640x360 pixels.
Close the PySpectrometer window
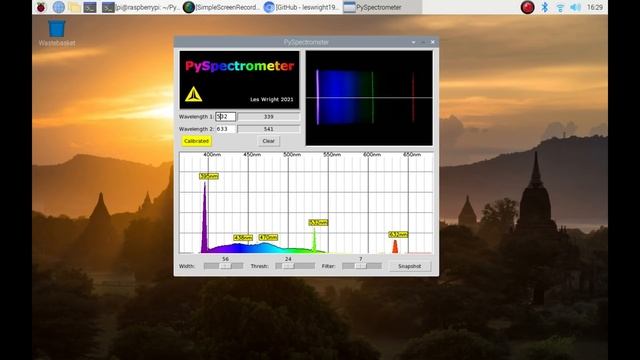(433, 42)
